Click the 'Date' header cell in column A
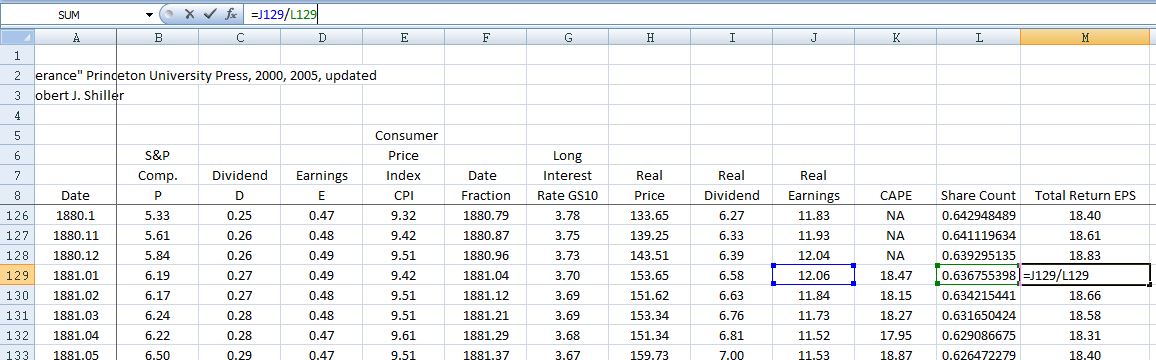 point(75,195)
